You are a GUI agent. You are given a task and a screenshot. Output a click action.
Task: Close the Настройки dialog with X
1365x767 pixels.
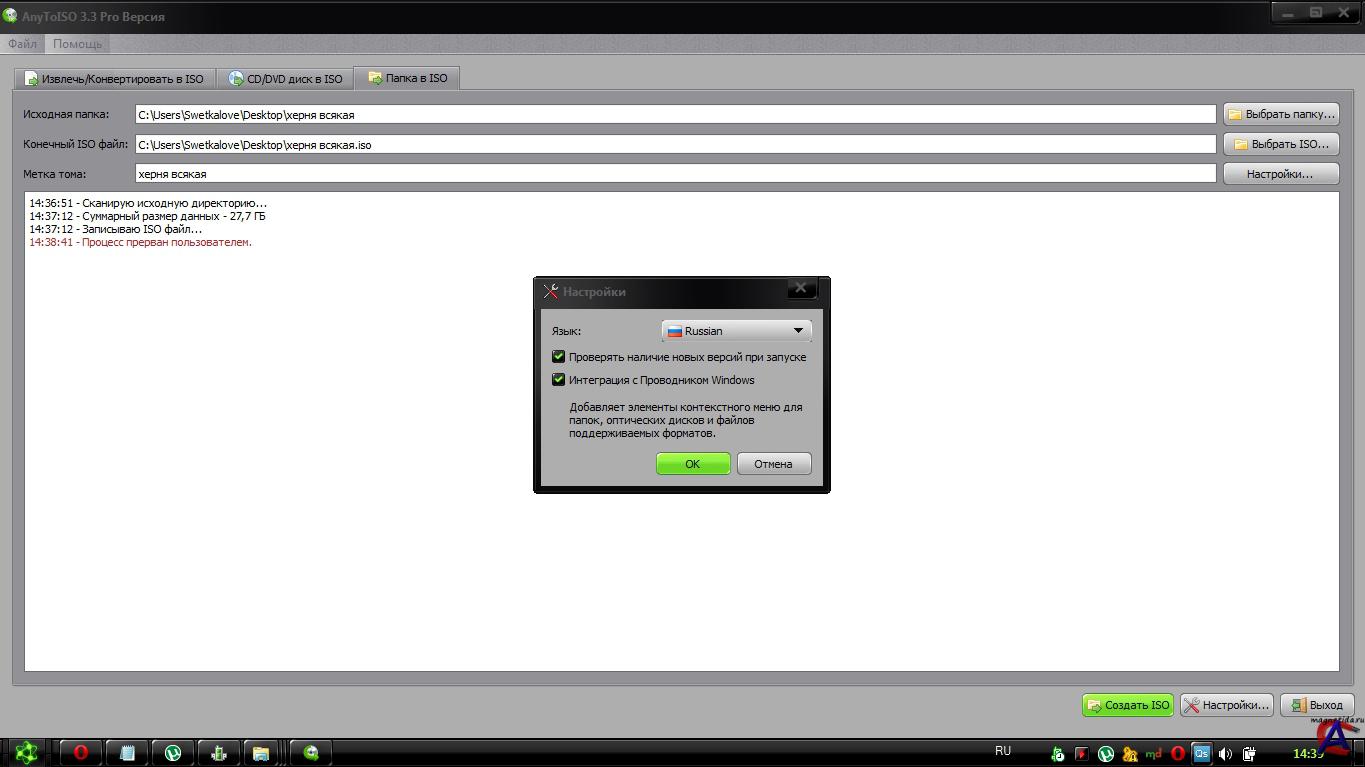click(x=800, y=289)
